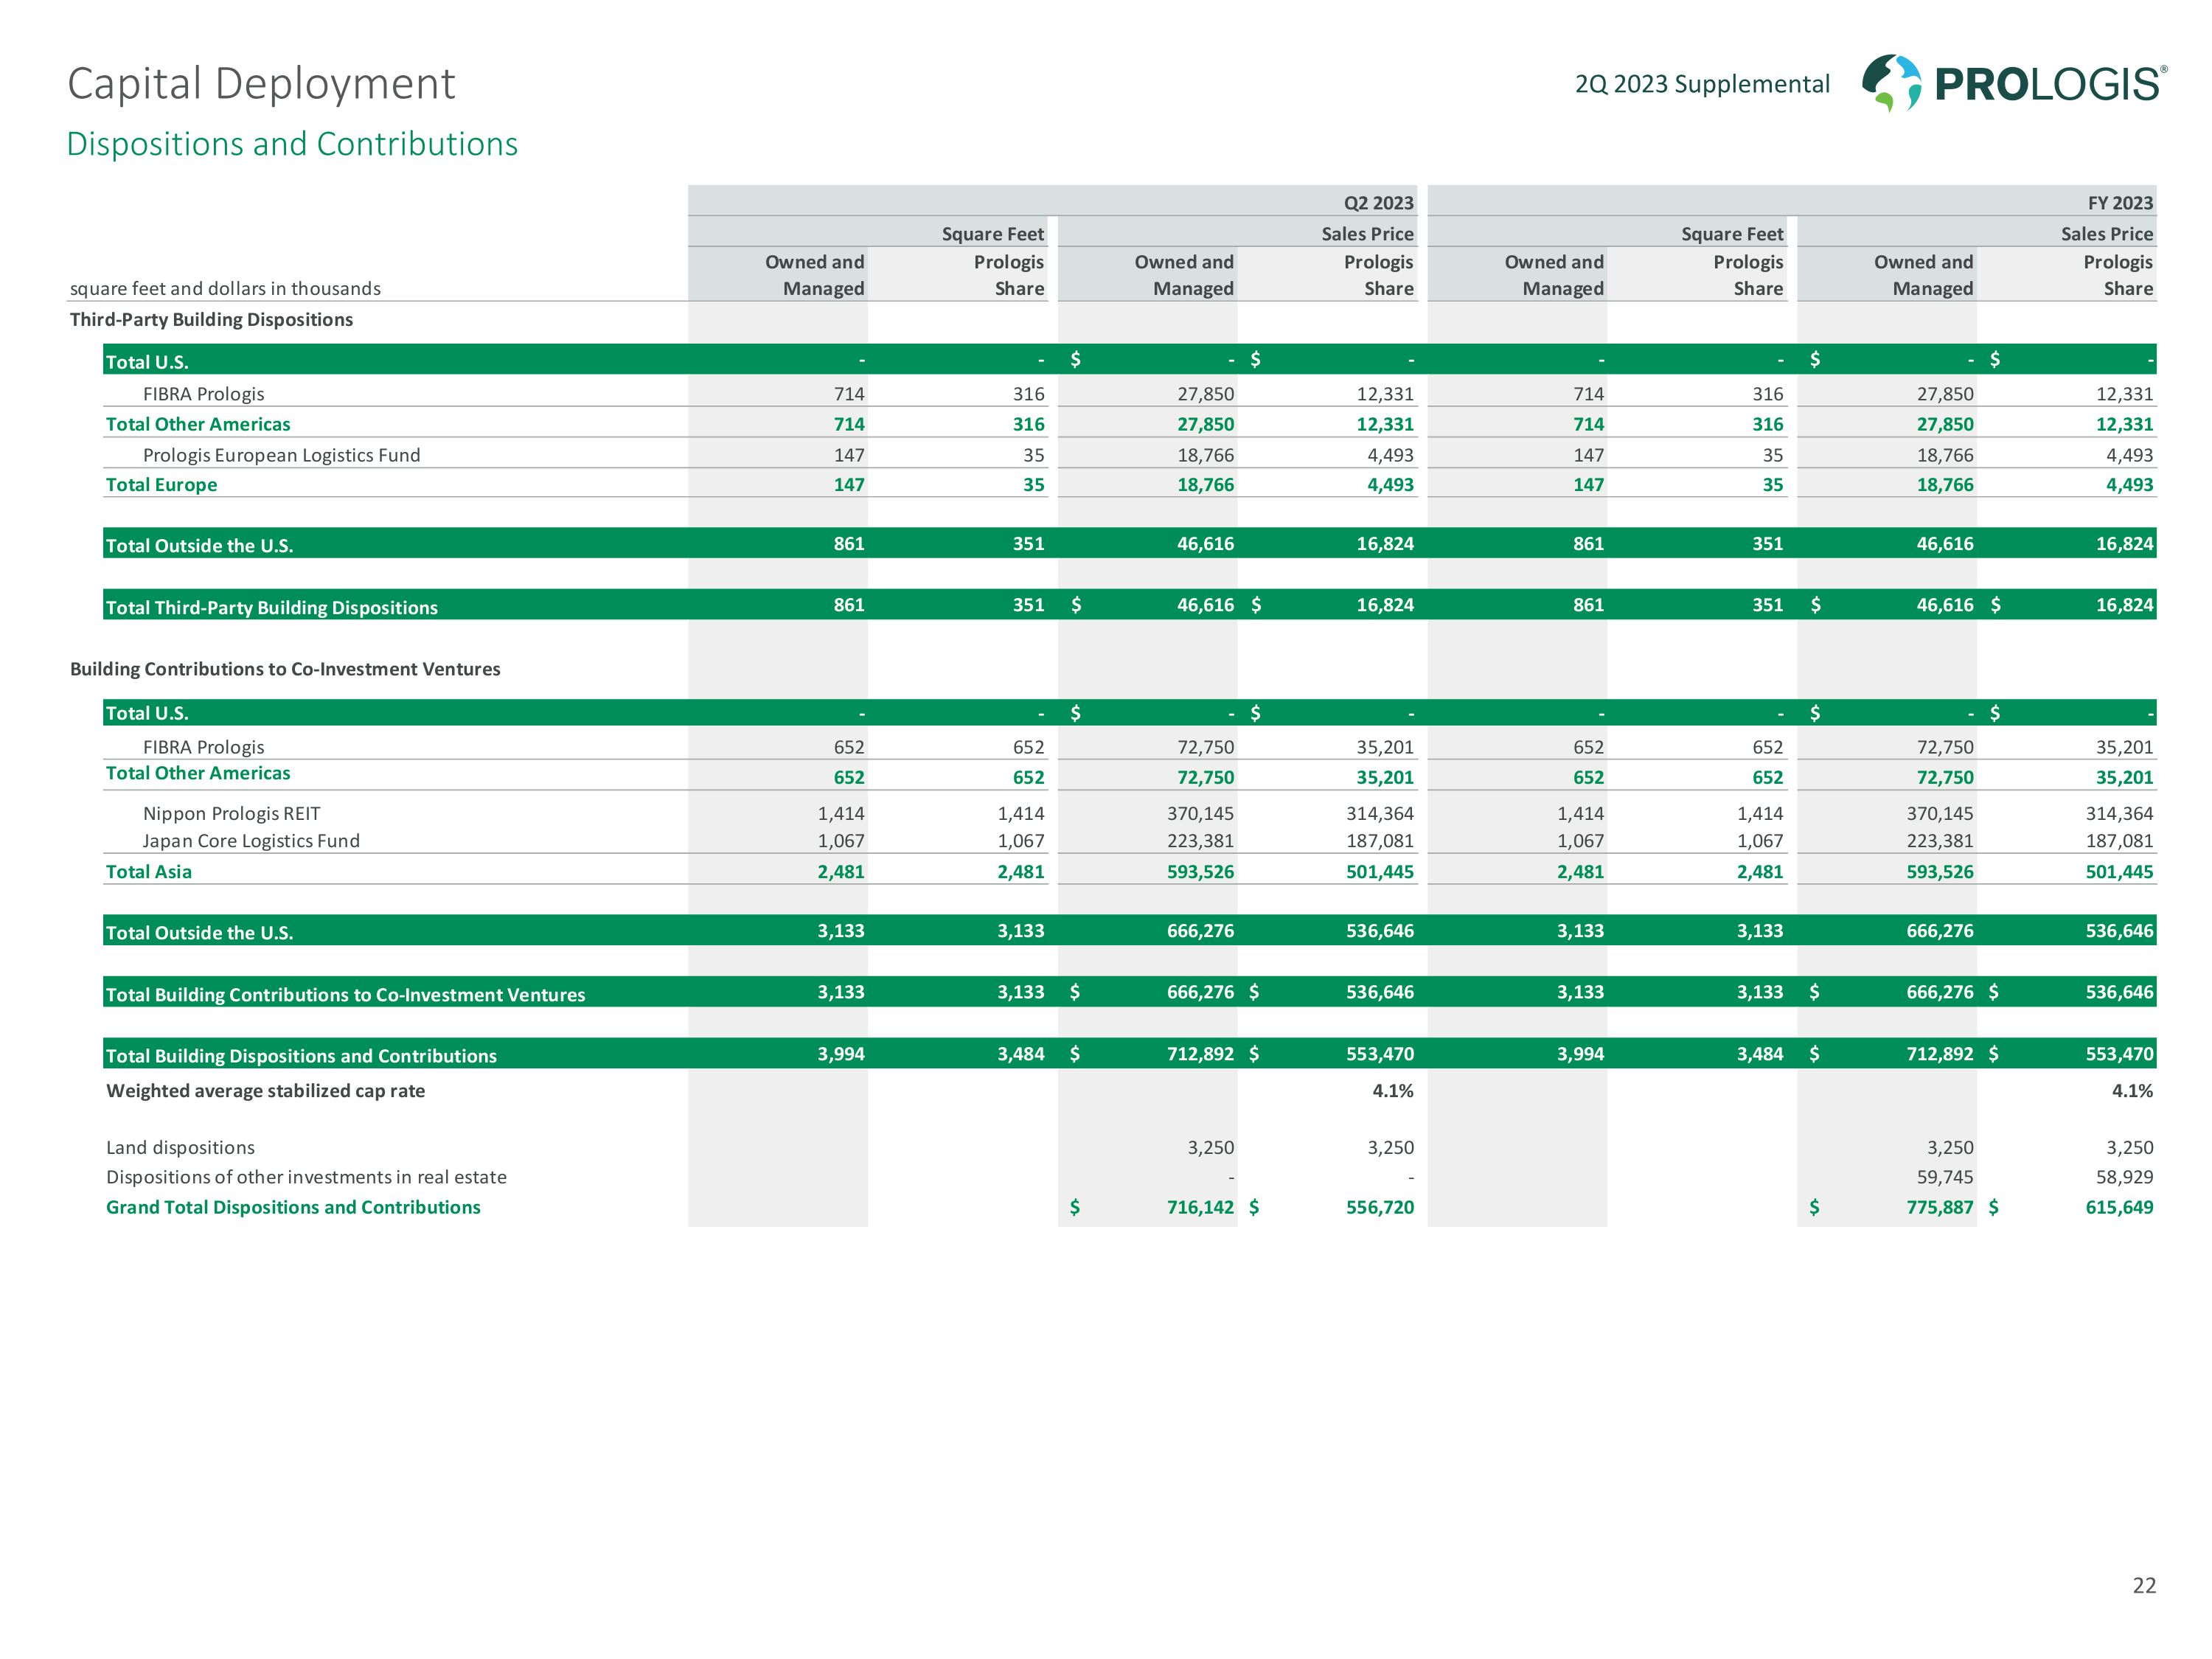Click the Total Asia row label

click(149, 872)
